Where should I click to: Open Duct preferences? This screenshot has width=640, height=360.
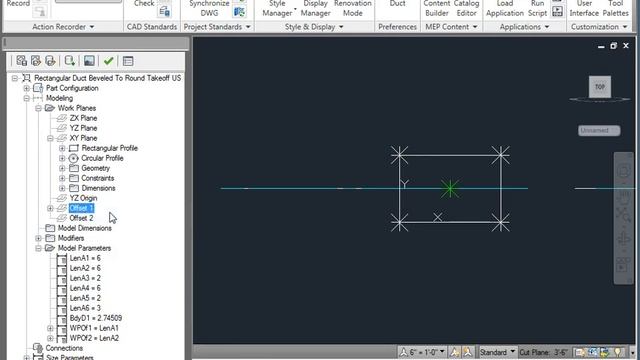click(397, 4)
